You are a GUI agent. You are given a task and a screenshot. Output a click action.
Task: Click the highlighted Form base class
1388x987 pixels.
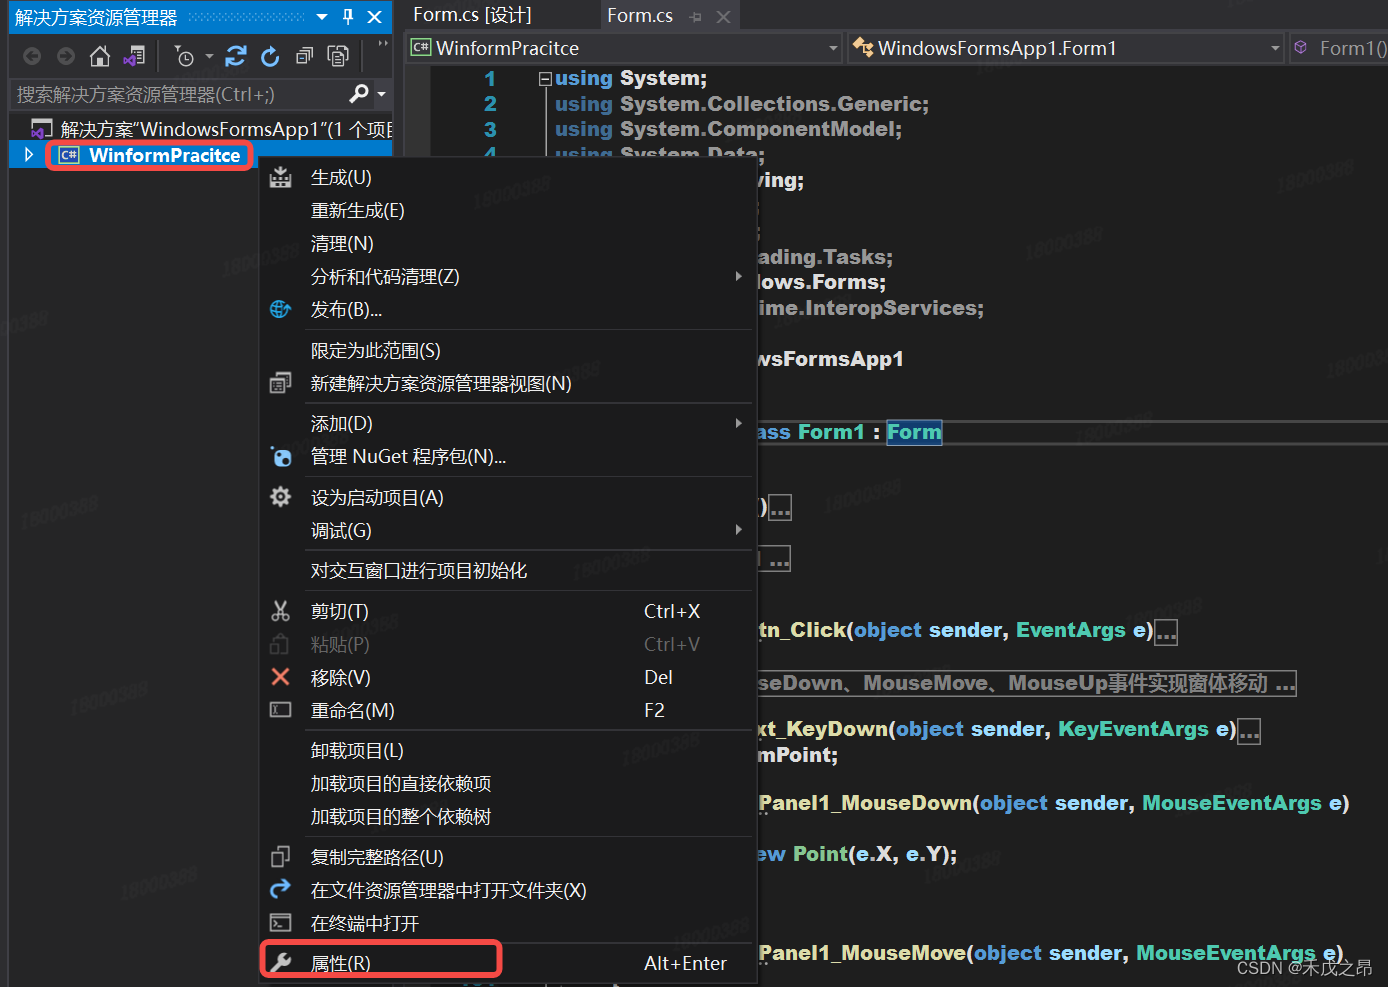[914, 432]
